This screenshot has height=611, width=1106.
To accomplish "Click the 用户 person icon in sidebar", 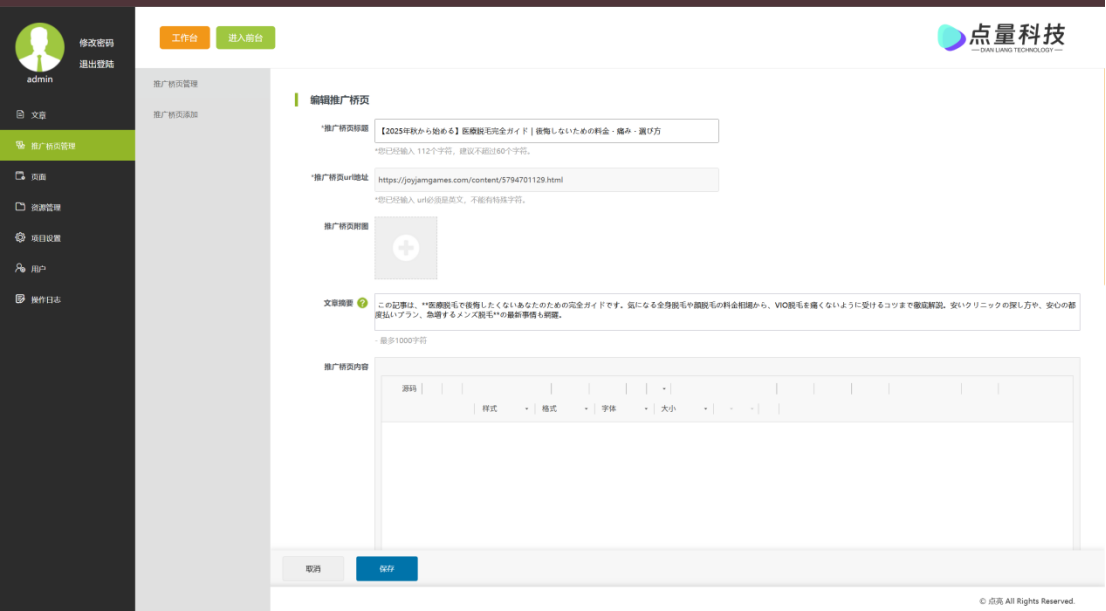I will click(x=20, y=269).
